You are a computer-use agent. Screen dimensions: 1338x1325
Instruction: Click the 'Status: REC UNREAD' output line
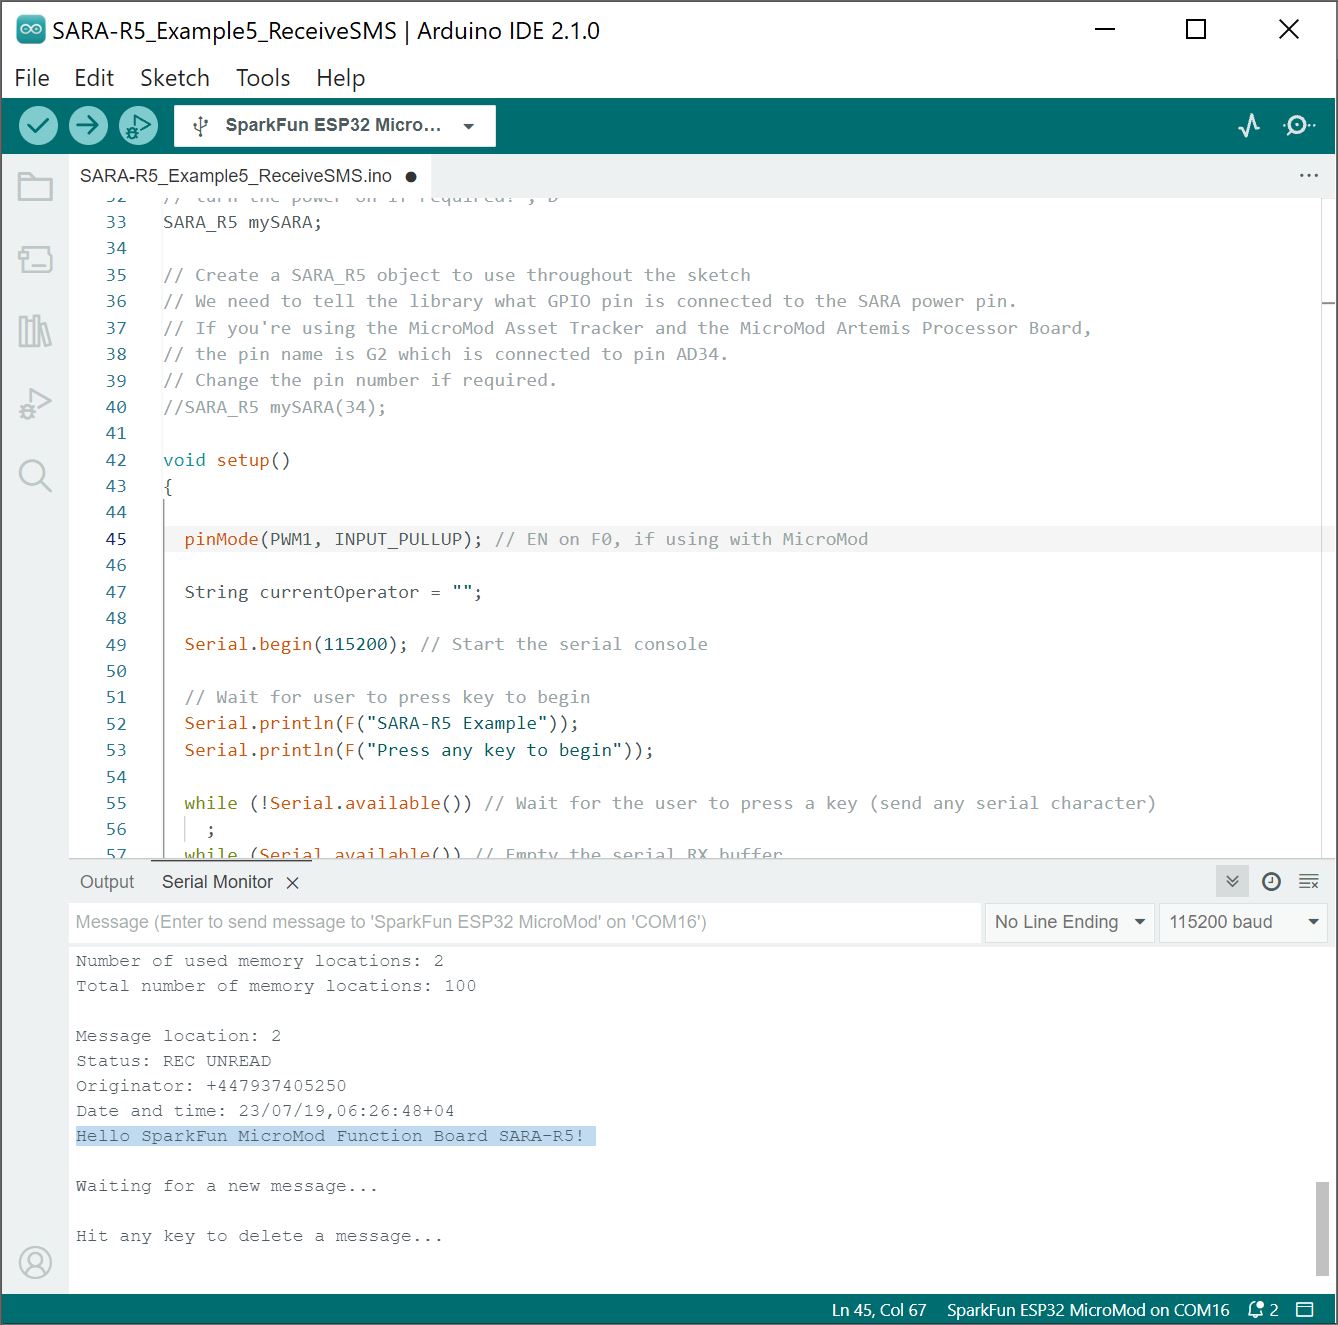click(173, 1061)
